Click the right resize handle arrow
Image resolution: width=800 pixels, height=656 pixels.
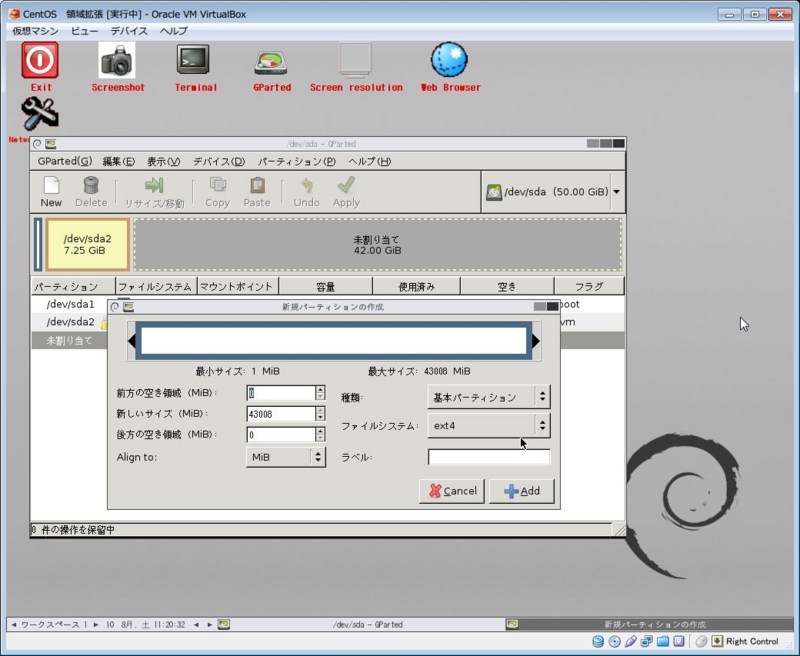pos(536,341)
